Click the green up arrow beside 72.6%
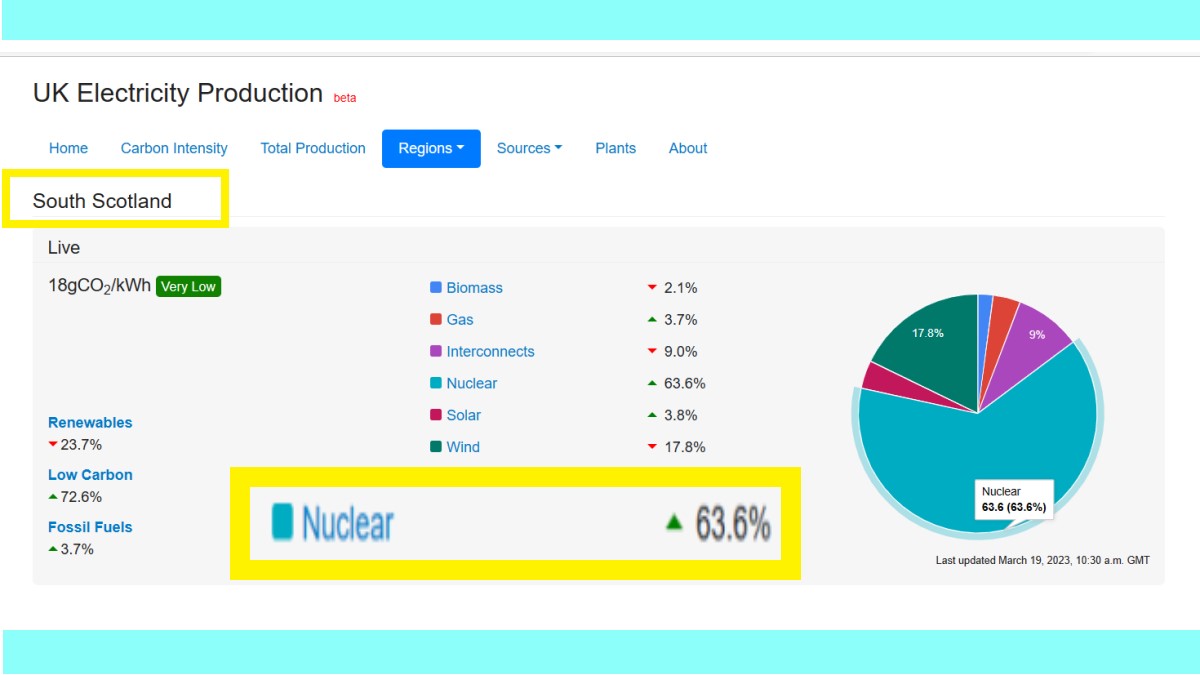Screen dimensions: 1200x675 (53, 497)
